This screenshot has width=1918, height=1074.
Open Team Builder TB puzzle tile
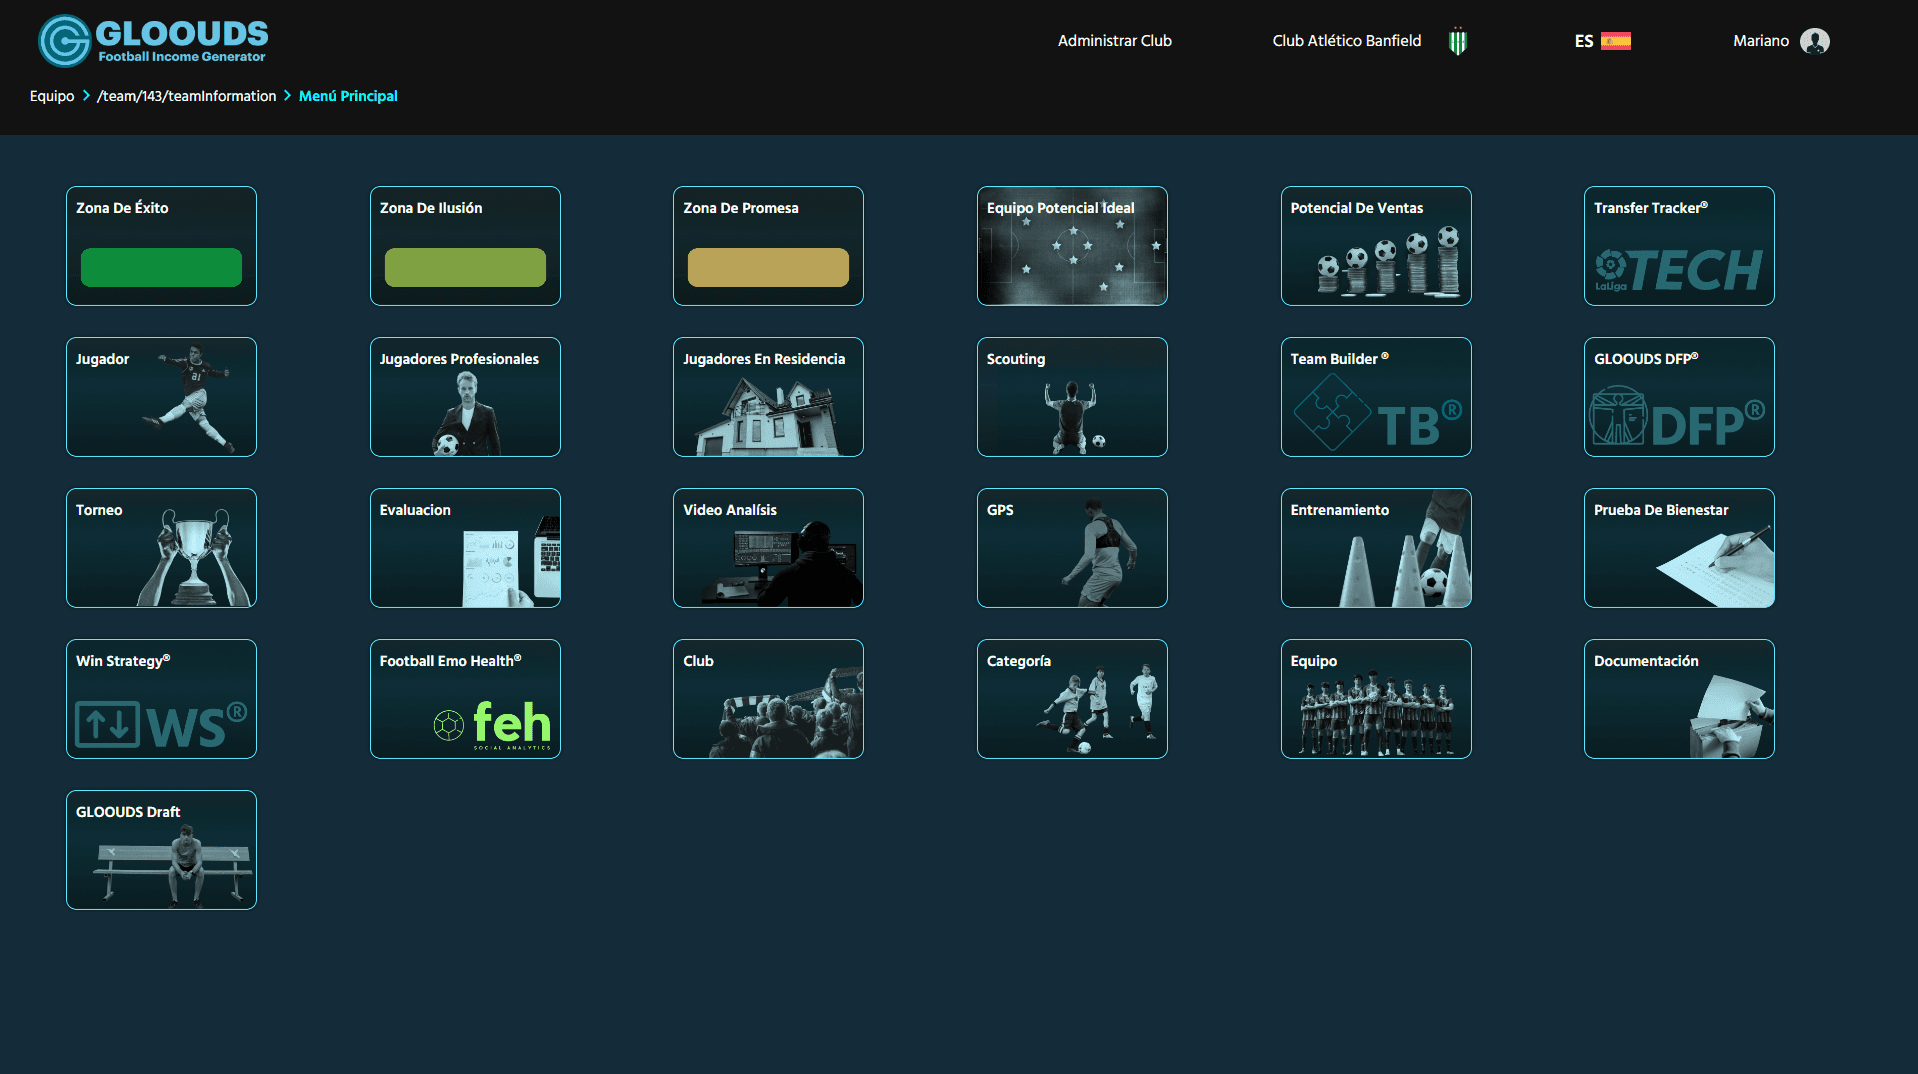pos(1376,397)
